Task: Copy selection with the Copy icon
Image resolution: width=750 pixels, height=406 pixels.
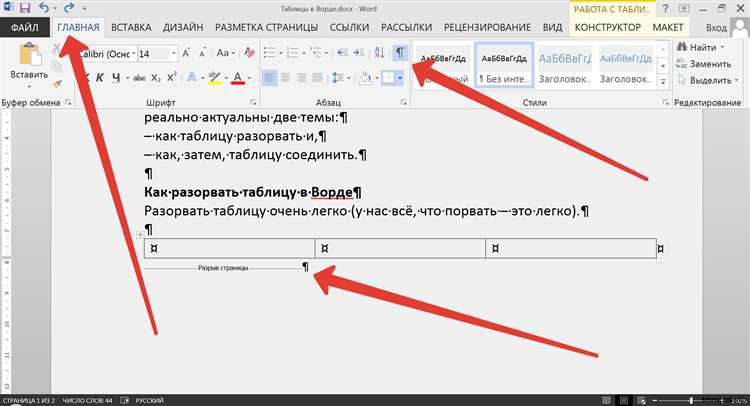Action: pos(57,66)
